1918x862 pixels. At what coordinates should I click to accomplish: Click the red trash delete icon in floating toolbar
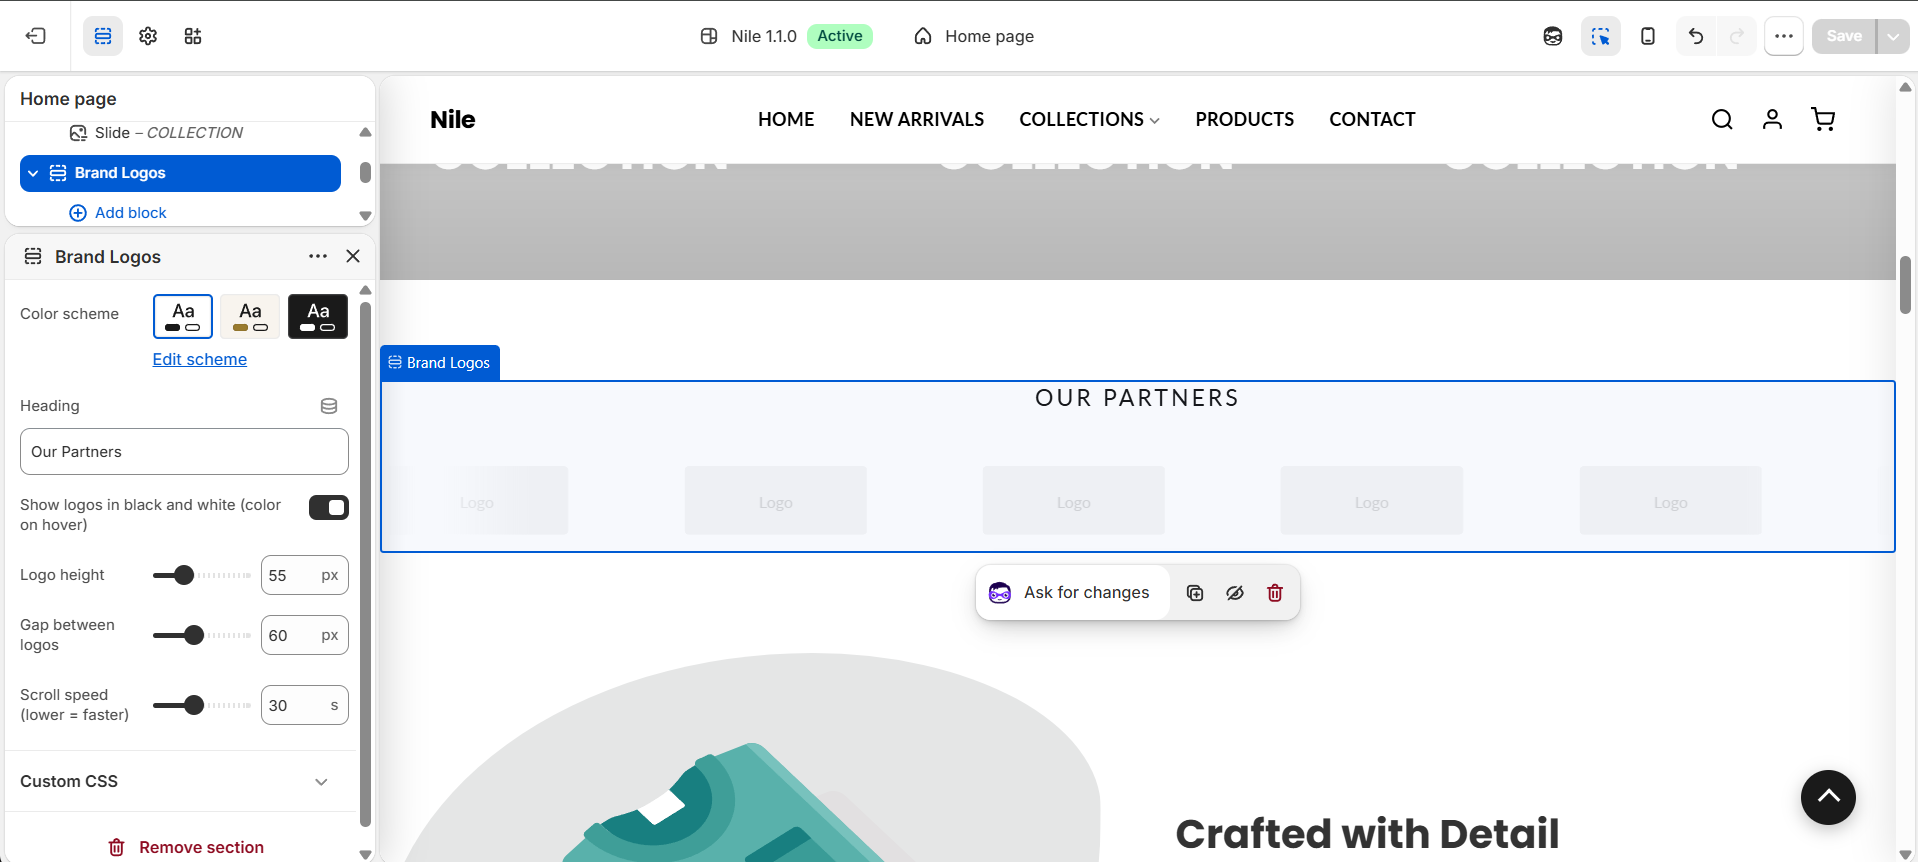1275,593
